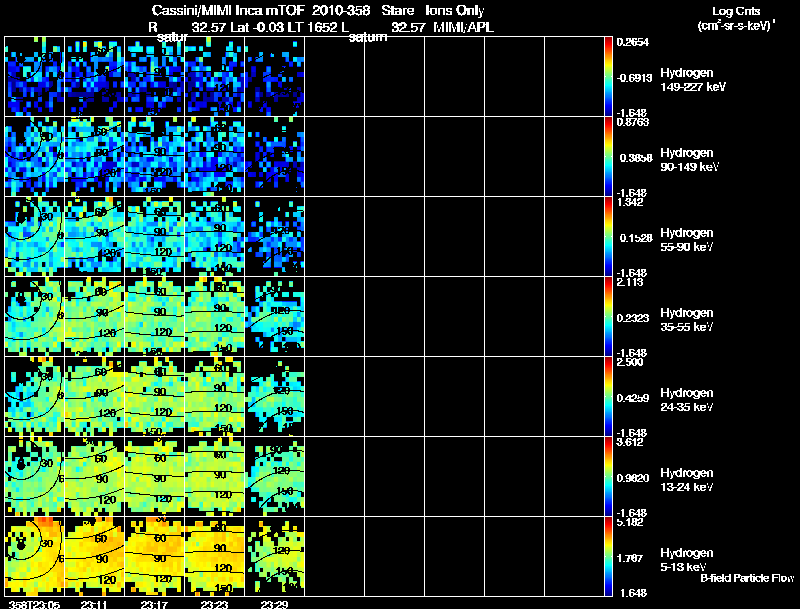Click the 'Log Cnts' colorbar heading

[736, 11]
